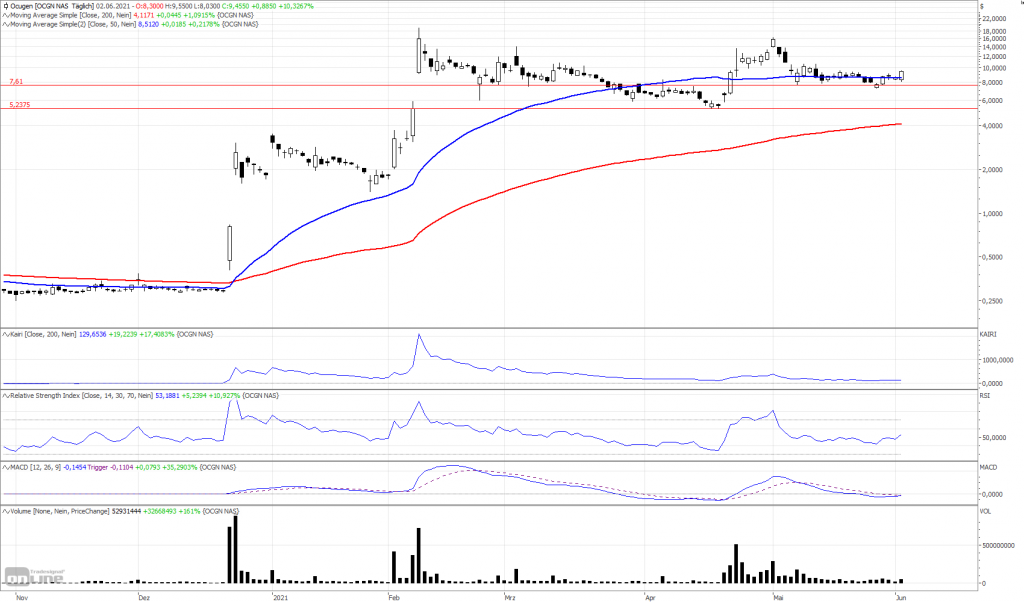Click the 5,2375 support line label

pos(20,104)
